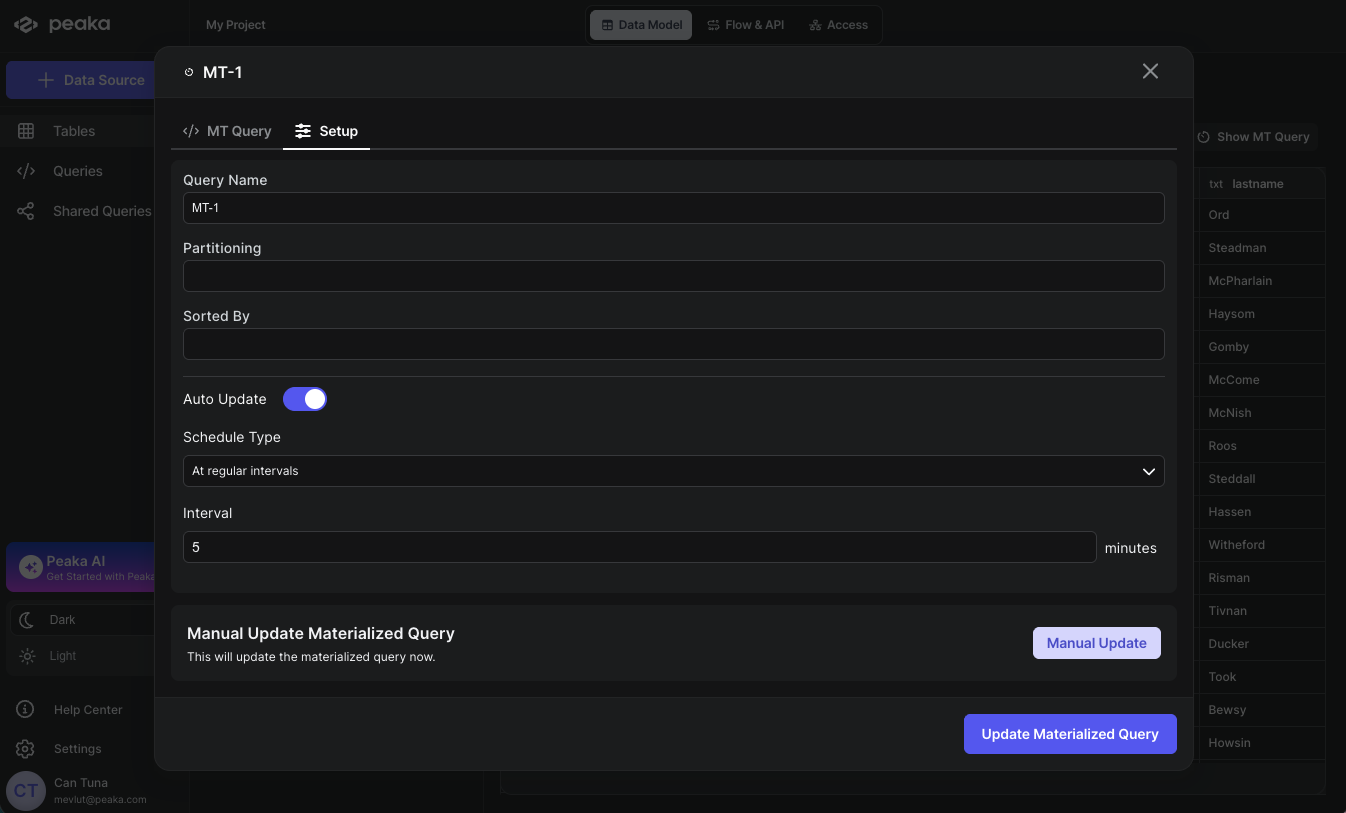Click the Peaka logo icon
This screenshot has height=813, width=1346.
27,25
